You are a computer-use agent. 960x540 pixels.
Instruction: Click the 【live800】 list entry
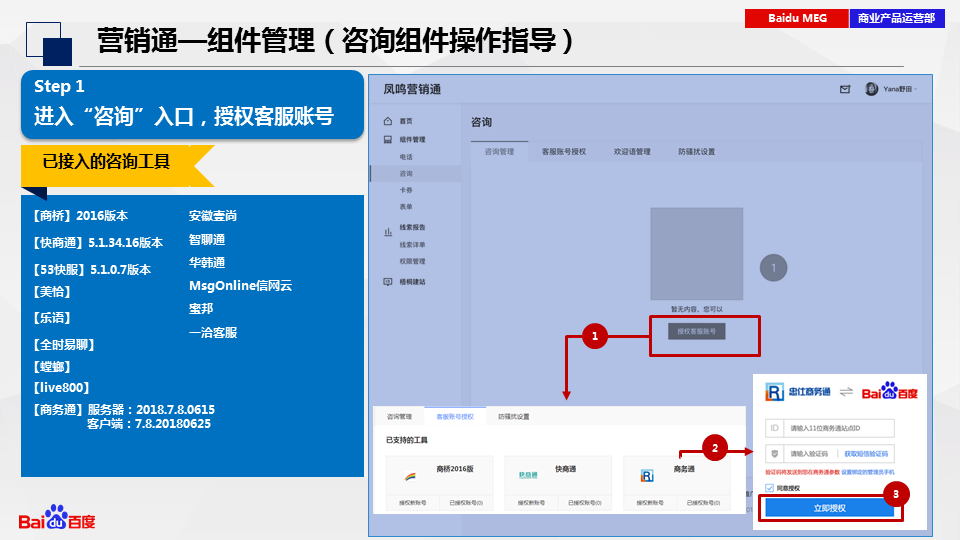click(61, 388)
